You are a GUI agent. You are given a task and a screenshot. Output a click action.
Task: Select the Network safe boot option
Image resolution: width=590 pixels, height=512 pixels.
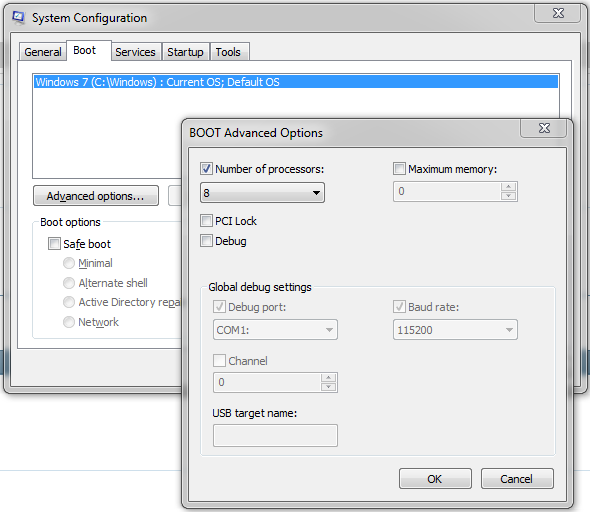(x=69, y=322)
